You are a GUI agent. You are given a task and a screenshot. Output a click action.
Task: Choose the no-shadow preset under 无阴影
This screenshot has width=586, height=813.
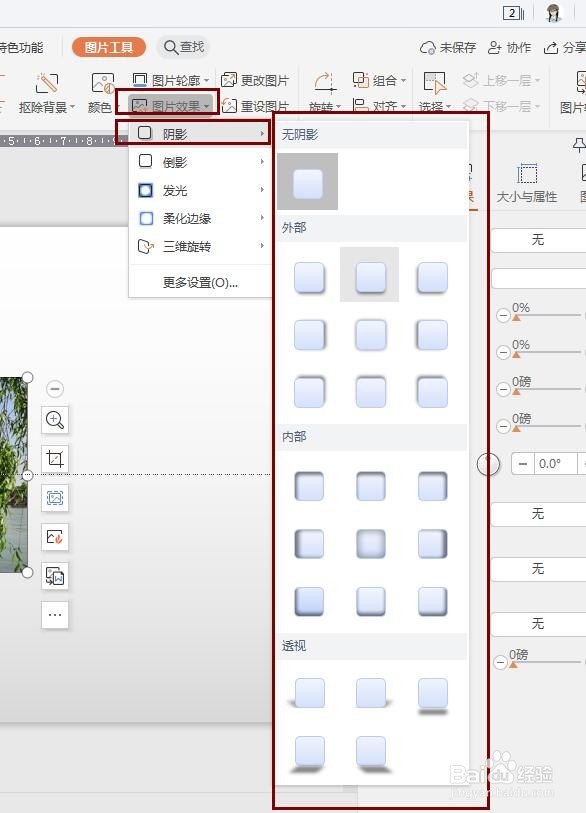(308, 181)
